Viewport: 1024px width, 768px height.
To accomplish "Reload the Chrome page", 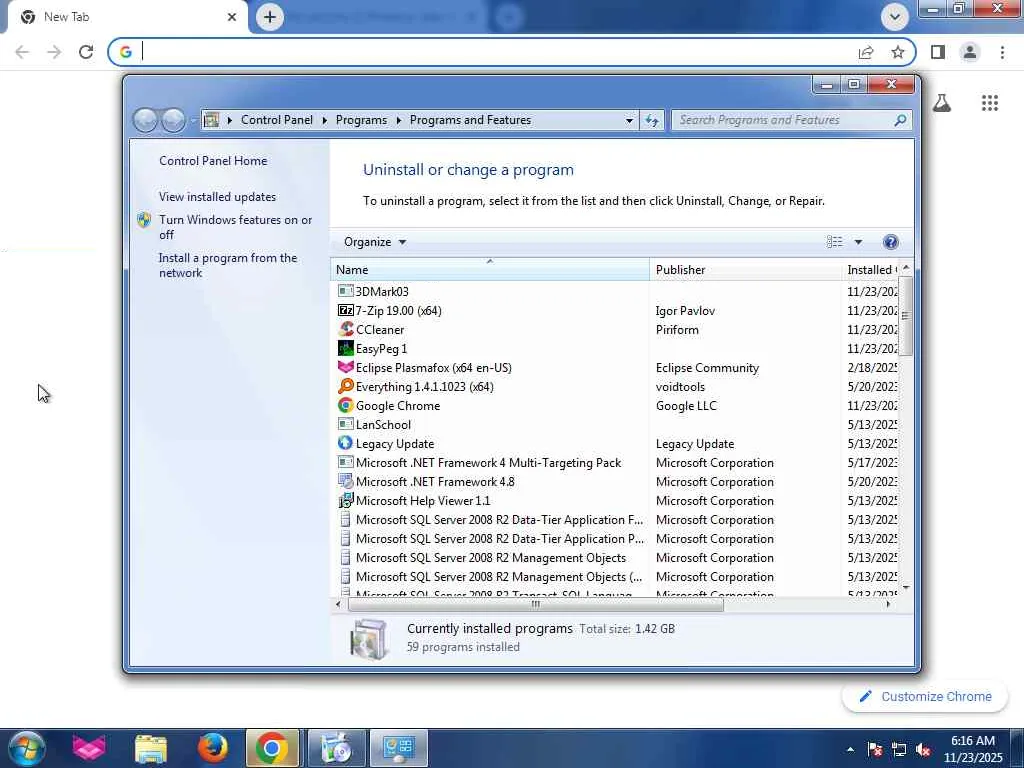I will coord(86,52).
